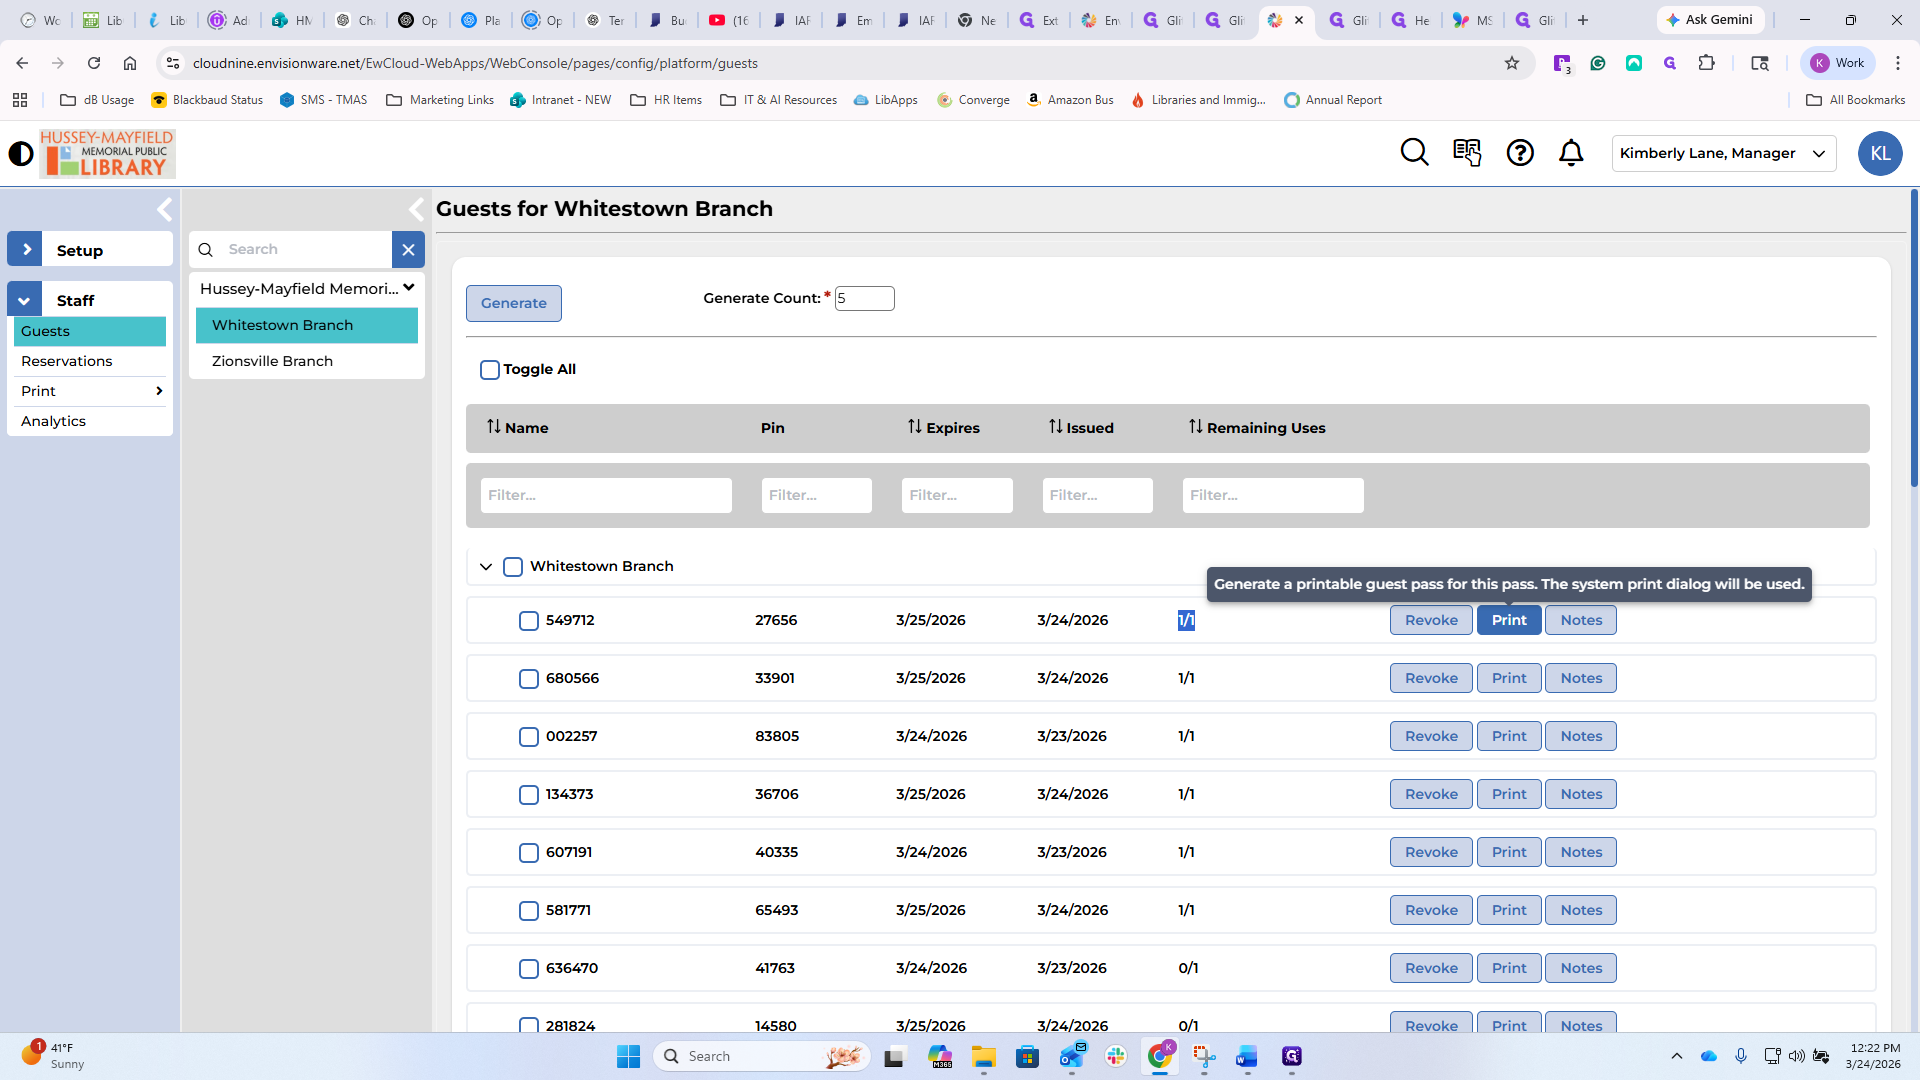Image resolution: width=1920 pixels, height=1080 pixels.
Task: Click the Generate button
Action: [513, 303]
